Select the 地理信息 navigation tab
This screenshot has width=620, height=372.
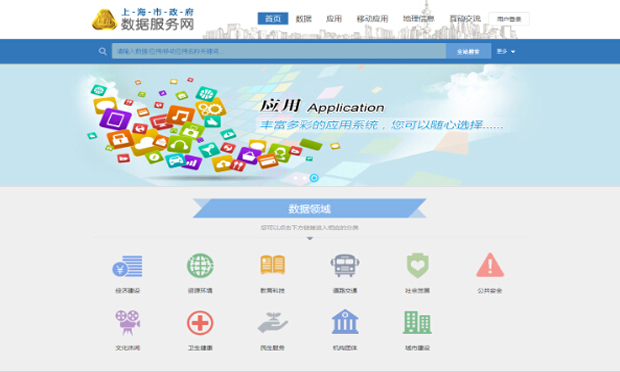(419, 19)
